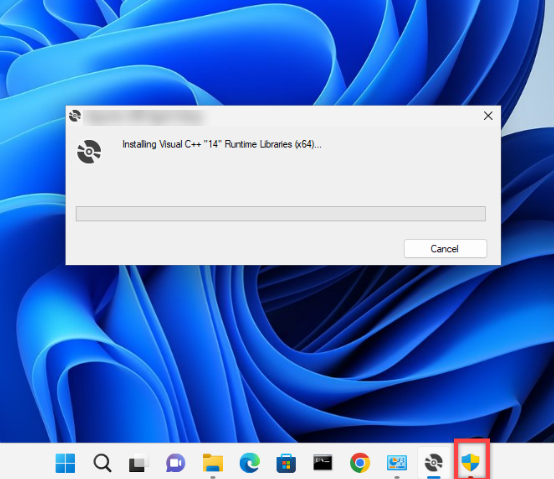Open the Windows Start menu

point(65,463)
